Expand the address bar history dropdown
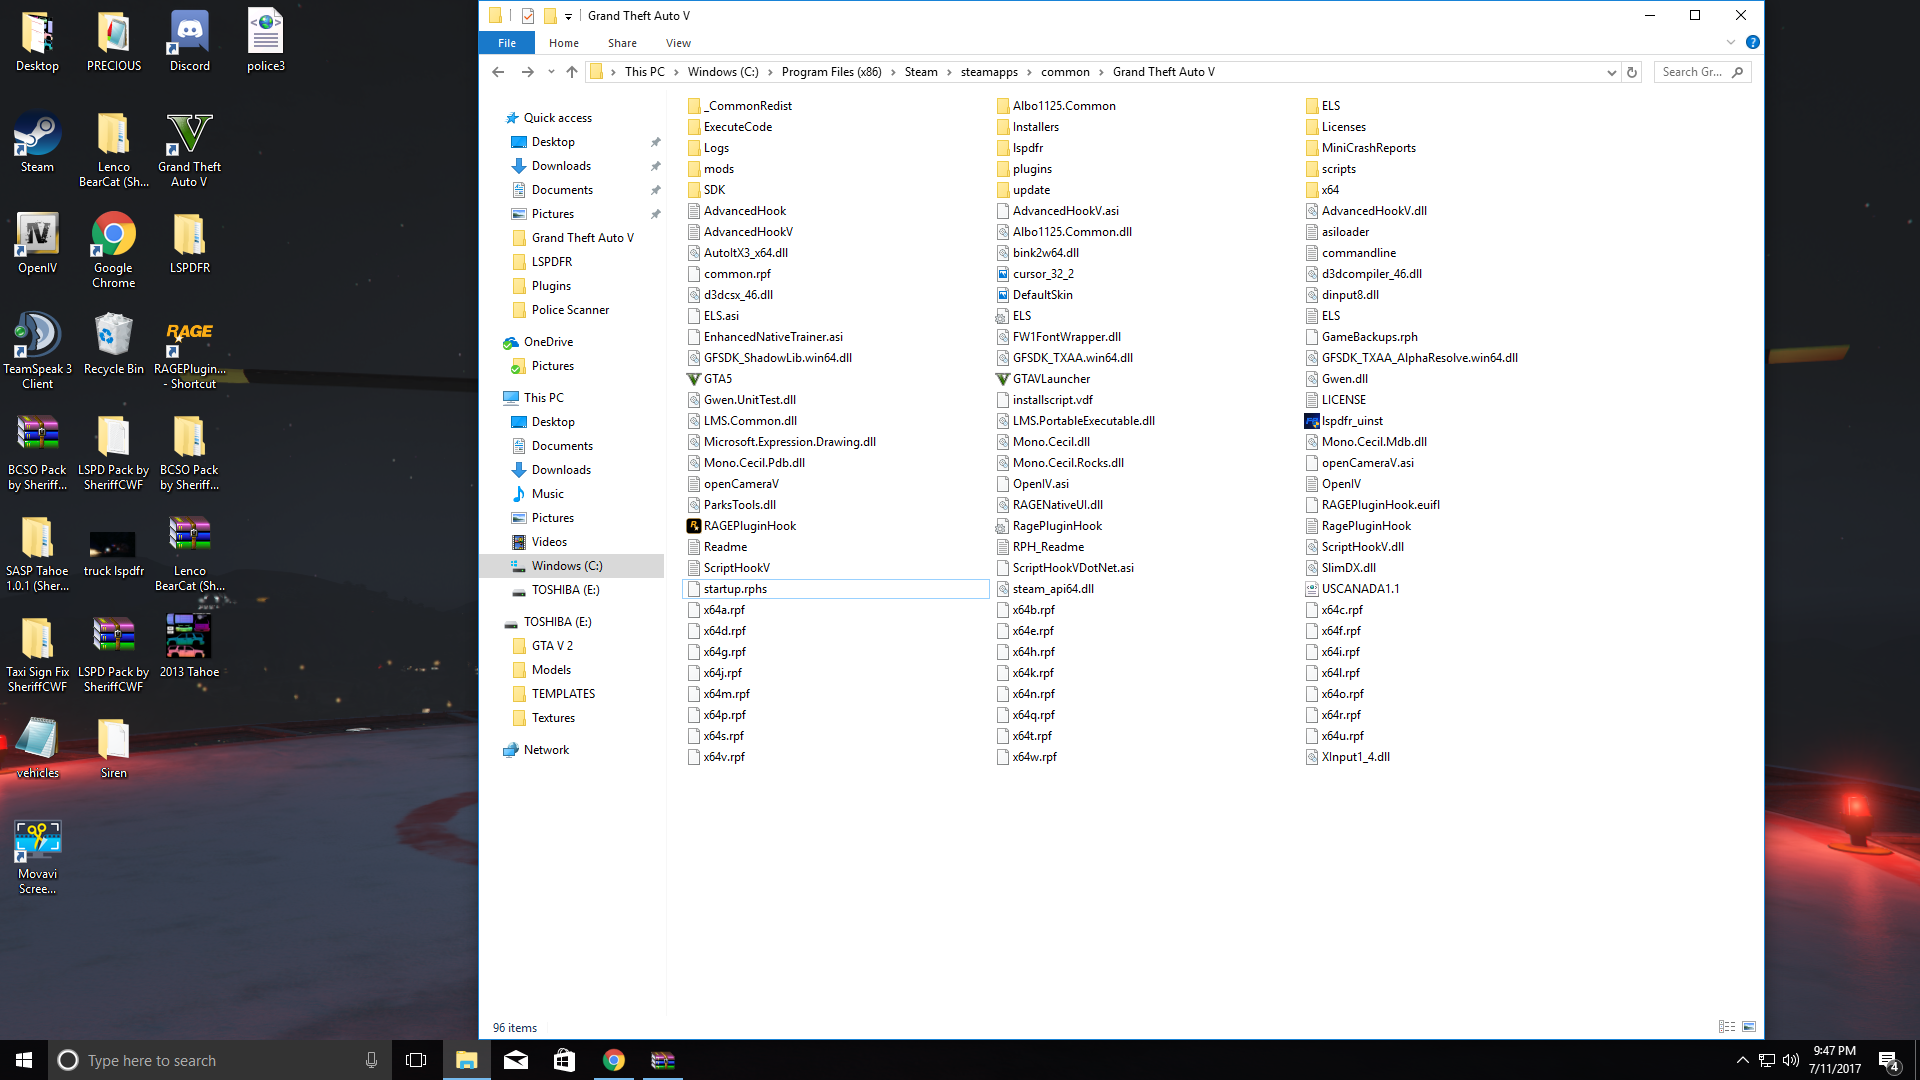1920x1080 pixels. pos(1611,72)
